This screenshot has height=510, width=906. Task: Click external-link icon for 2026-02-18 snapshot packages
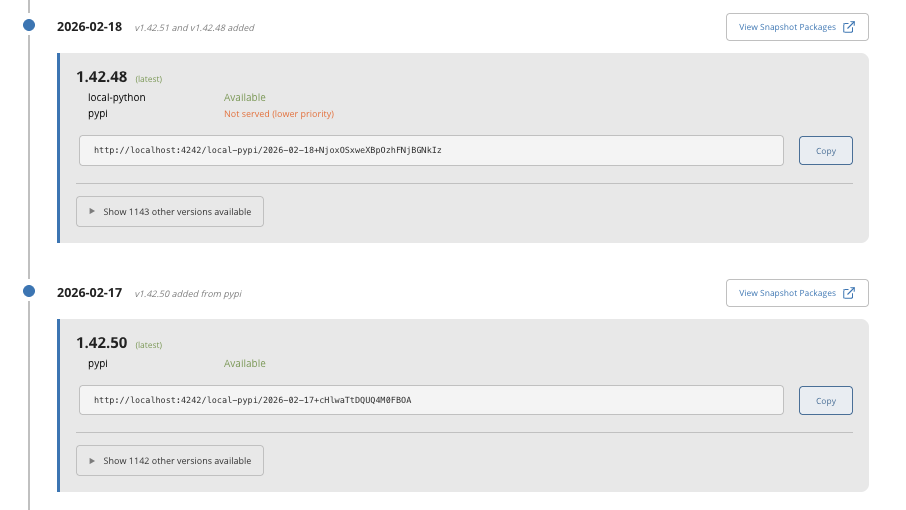tap(849, 27)
